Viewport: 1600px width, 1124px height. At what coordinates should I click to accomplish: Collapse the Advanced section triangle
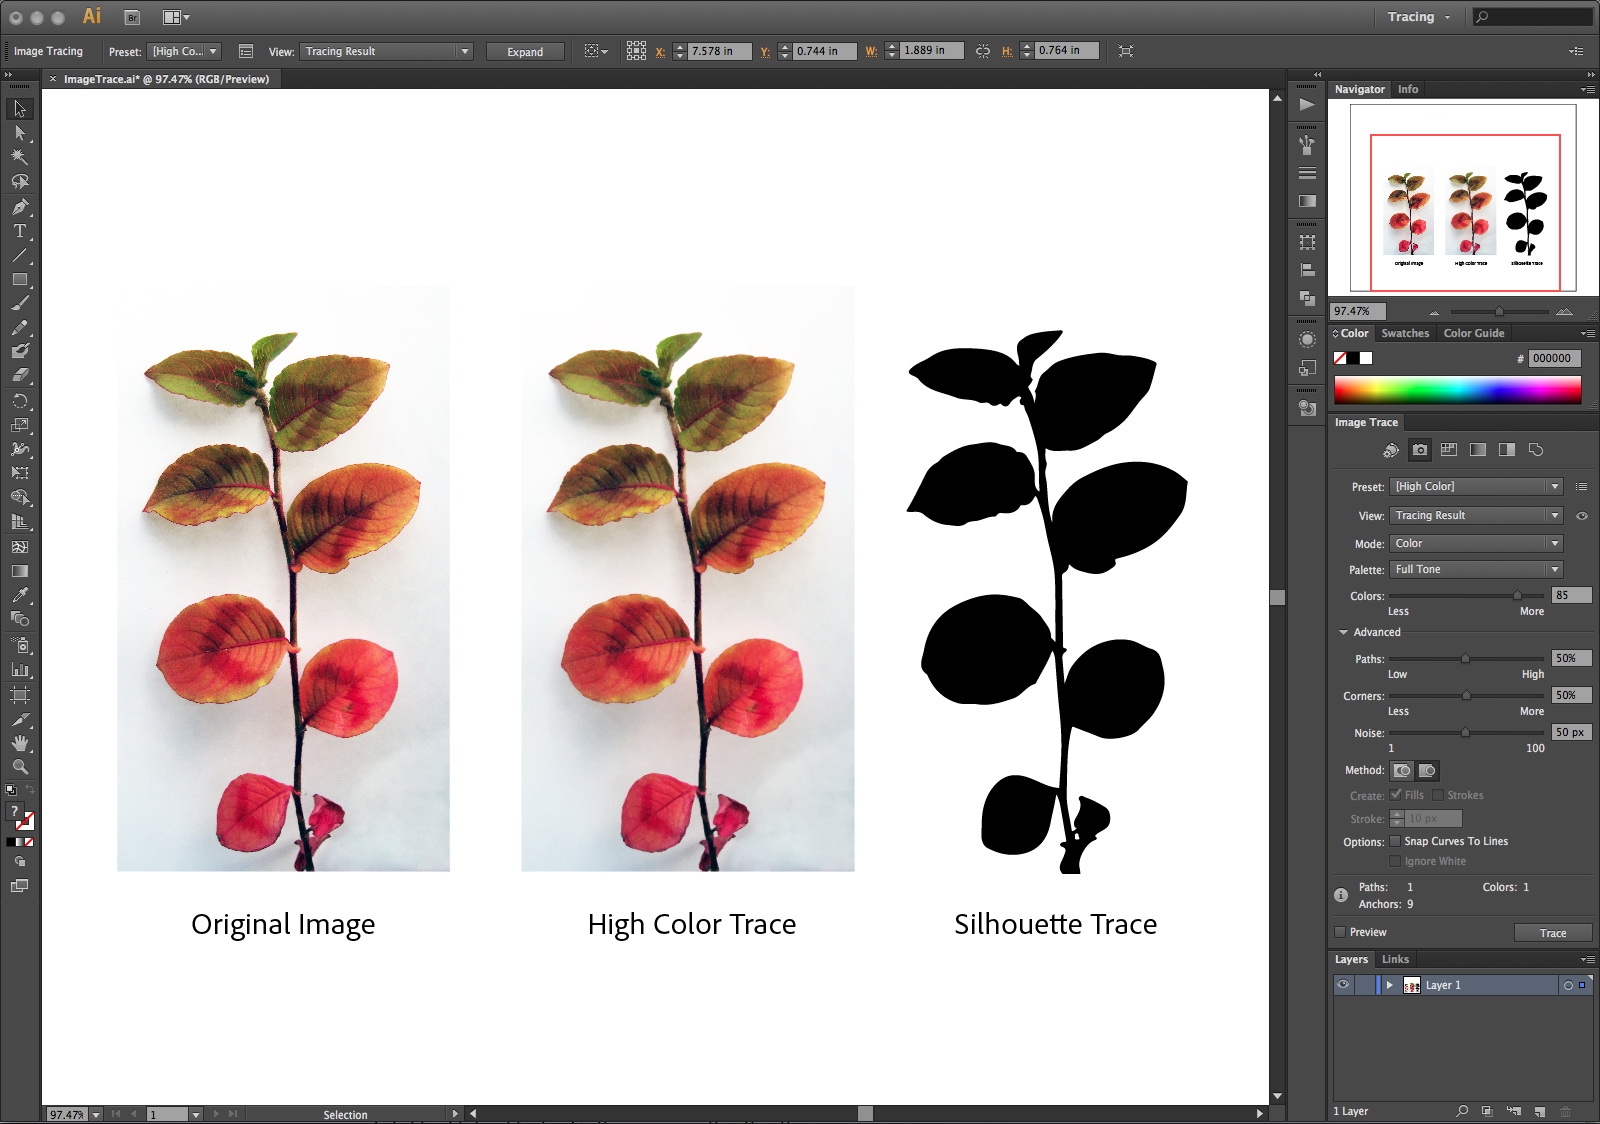coord(1343,632)
